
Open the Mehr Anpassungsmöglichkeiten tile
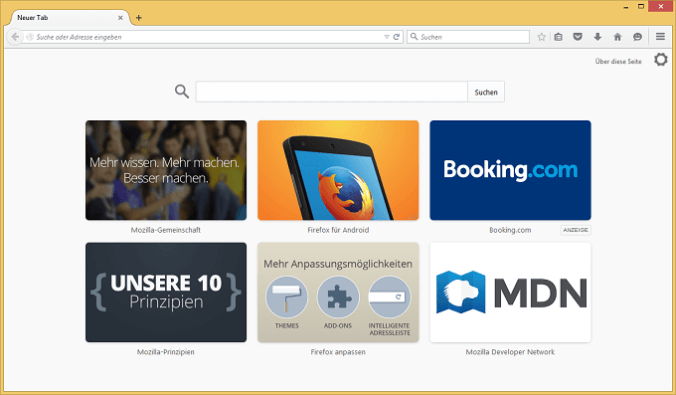tap(338, 292)
